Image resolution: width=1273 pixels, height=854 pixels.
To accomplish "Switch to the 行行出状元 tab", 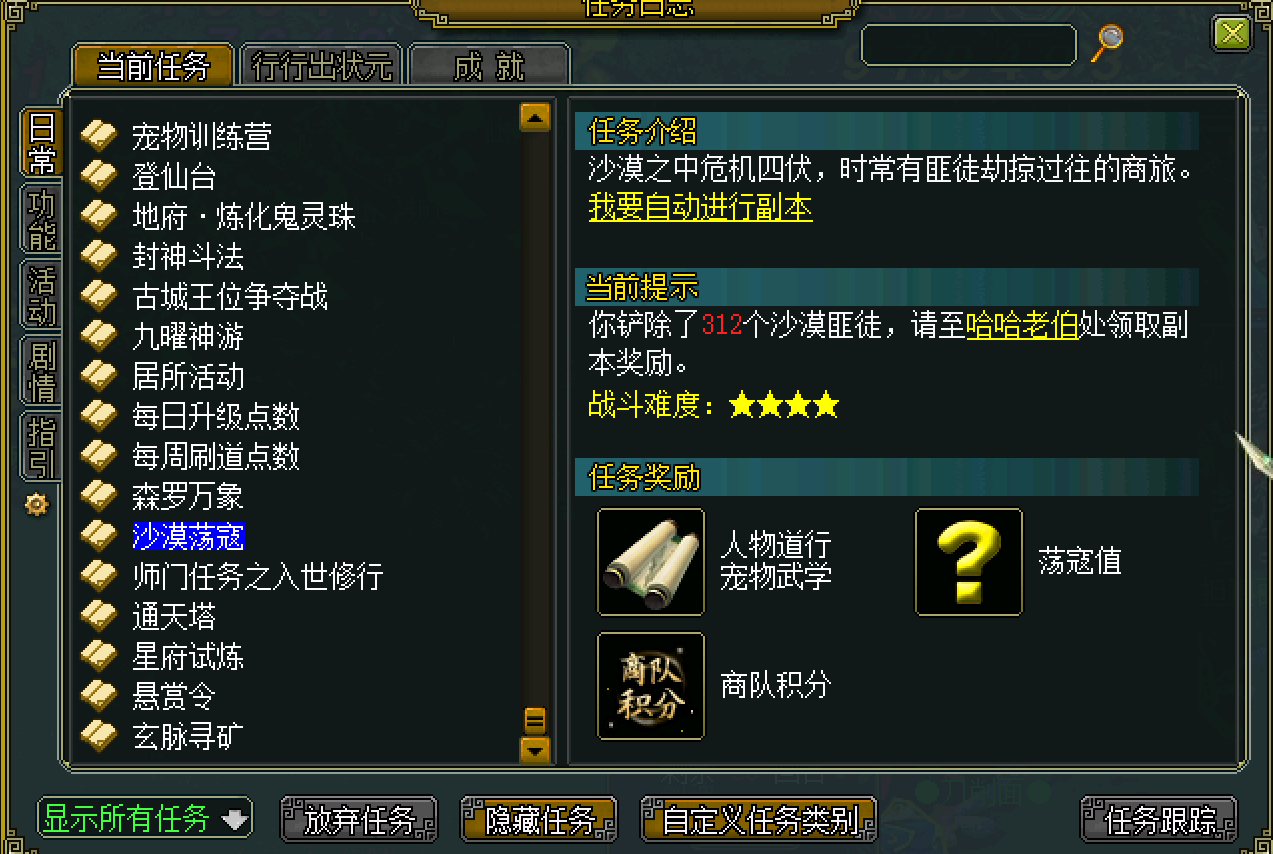I will point(322,66).
